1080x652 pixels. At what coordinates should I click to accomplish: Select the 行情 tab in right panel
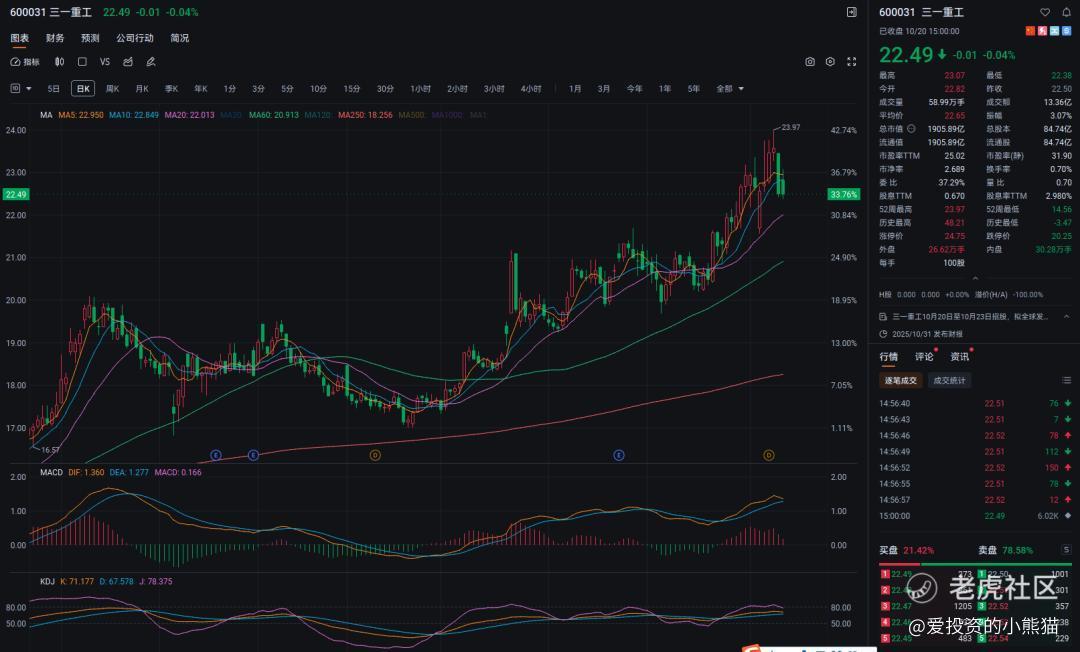click(889, 356)
